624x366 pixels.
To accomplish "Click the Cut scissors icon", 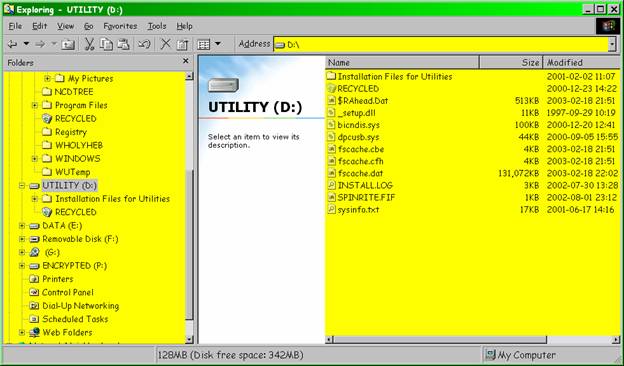I will click(x=89, y=44).
